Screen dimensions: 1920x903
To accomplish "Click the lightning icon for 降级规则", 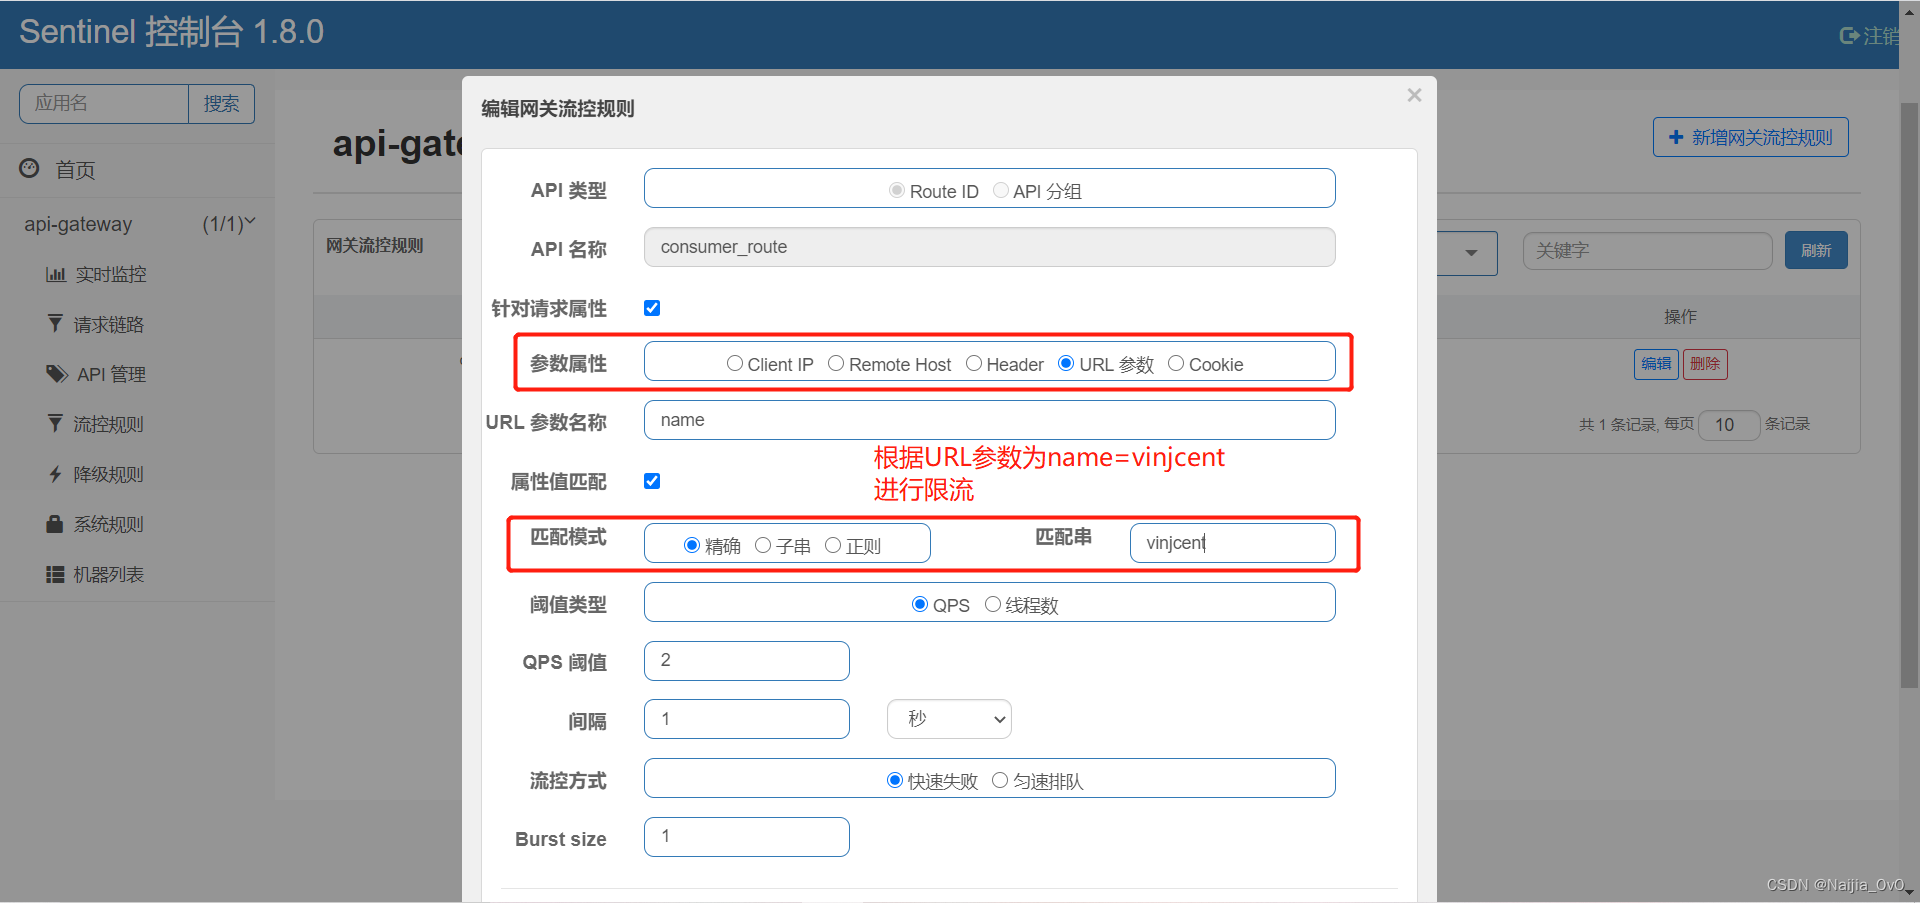I will (56, 474).
